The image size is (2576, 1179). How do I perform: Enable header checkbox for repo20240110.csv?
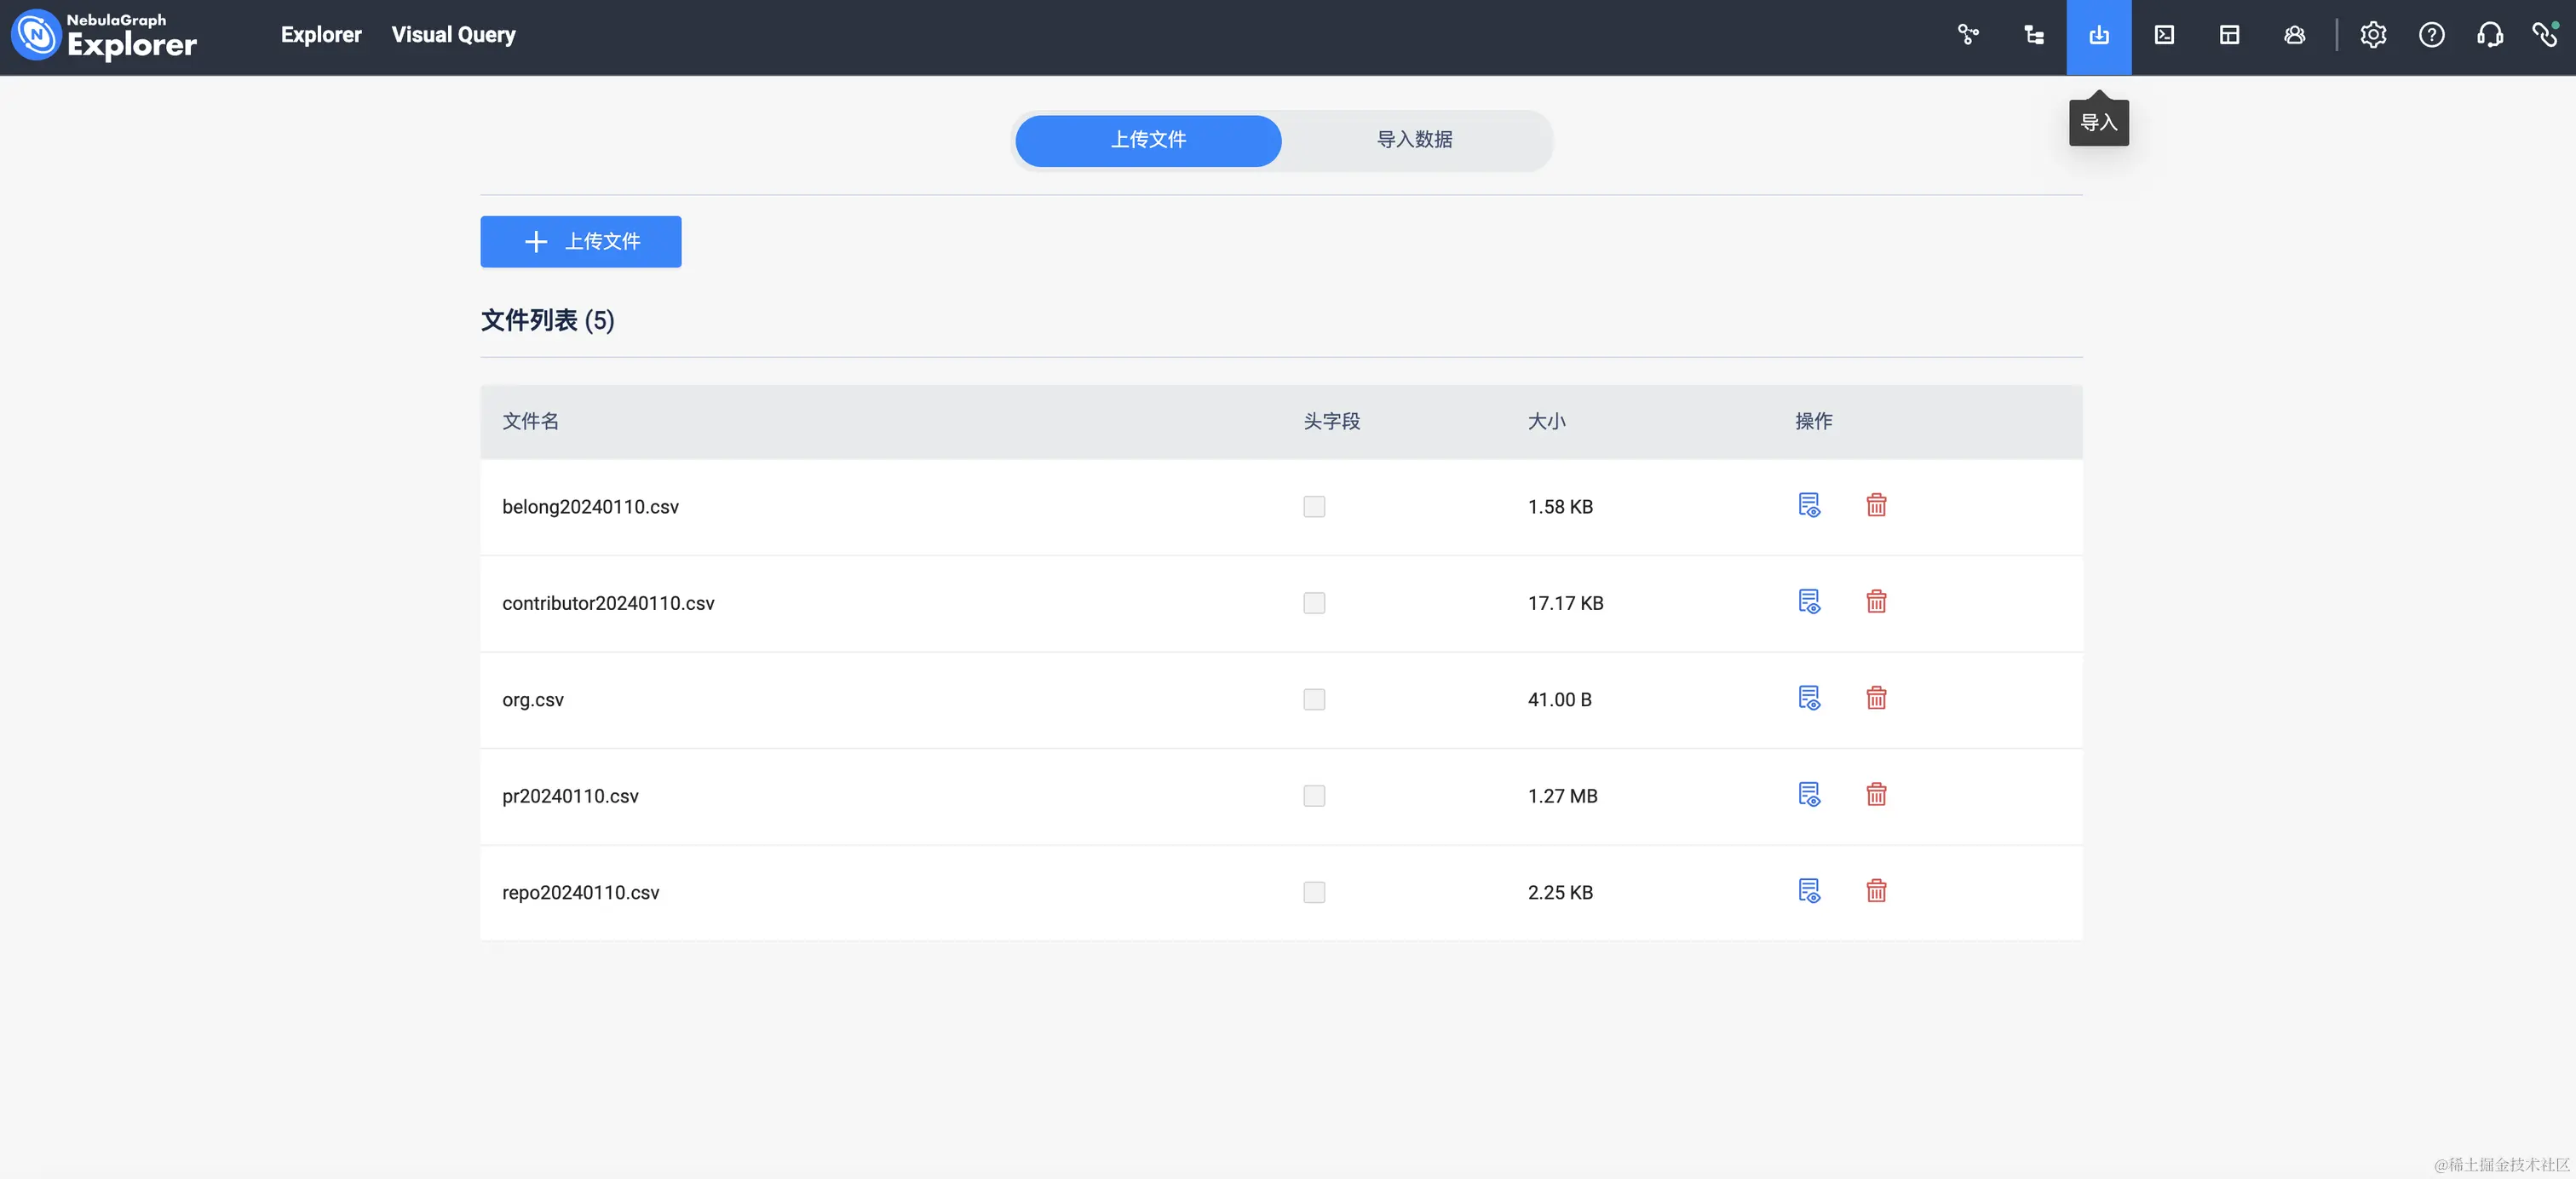tap(1314, 892)
